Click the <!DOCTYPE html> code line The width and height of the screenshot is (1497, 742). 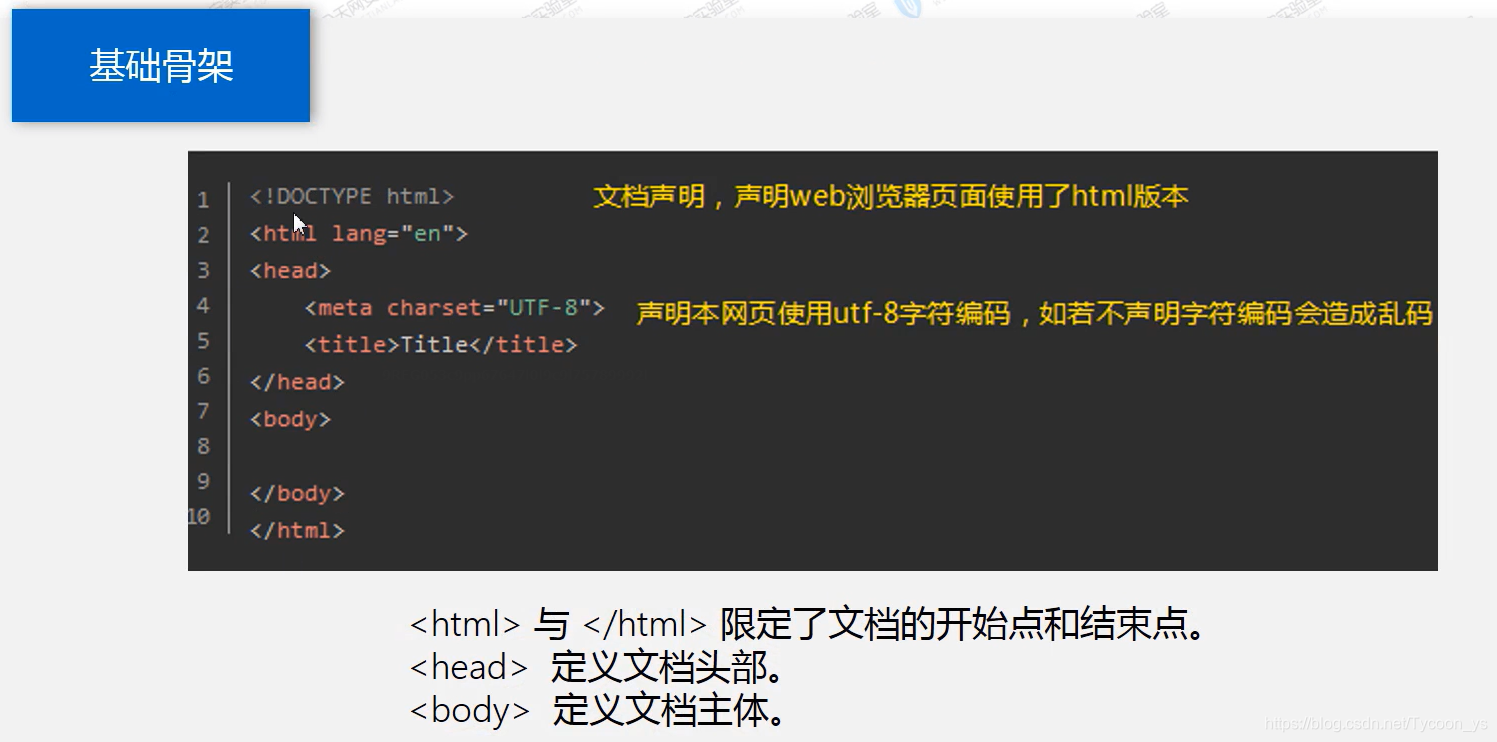click(x=352, y=197)
